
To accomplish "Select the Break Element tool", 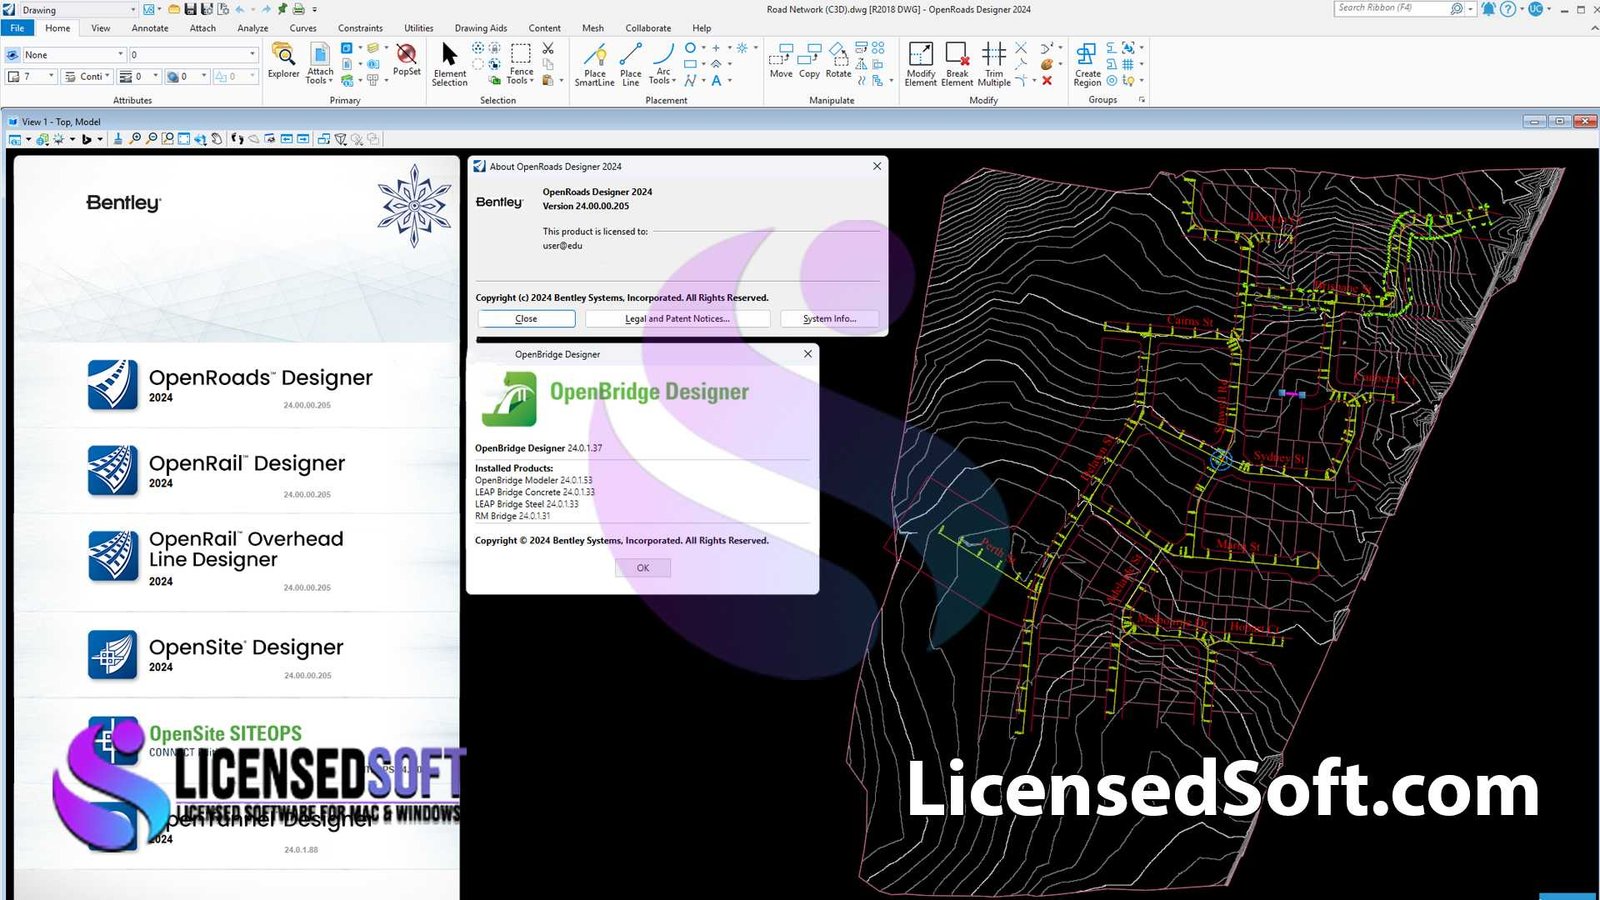I will click(x=957, y=63).
